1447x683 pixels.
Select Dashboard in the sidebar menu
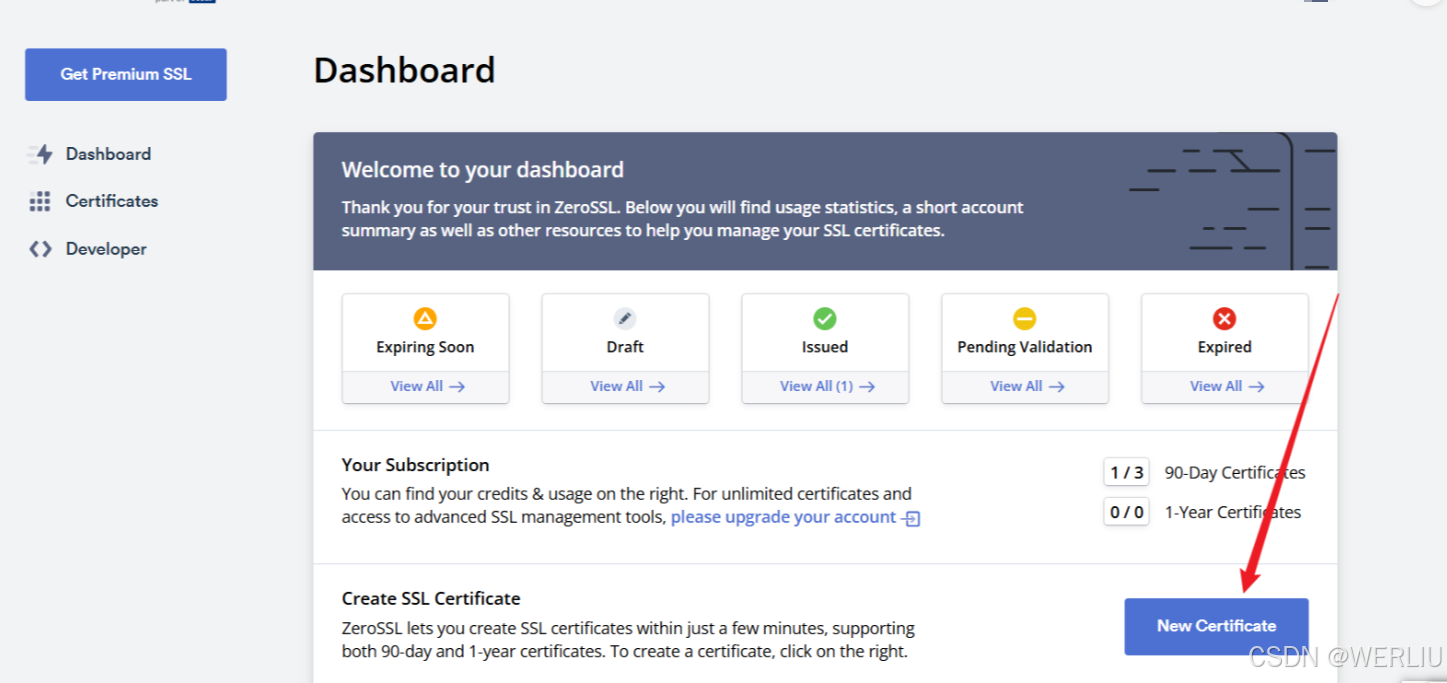(x=108, y=154)
